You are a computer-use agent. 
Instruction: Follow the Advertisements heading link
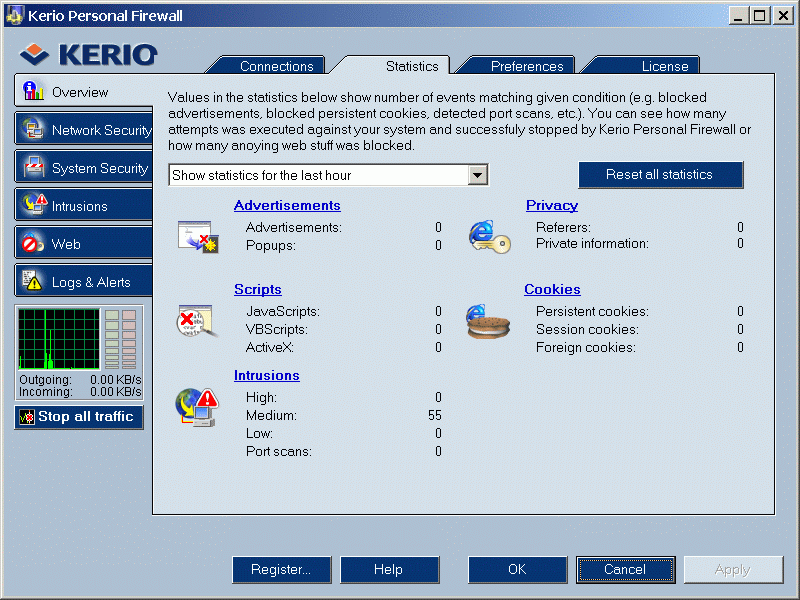pos(287,205)
